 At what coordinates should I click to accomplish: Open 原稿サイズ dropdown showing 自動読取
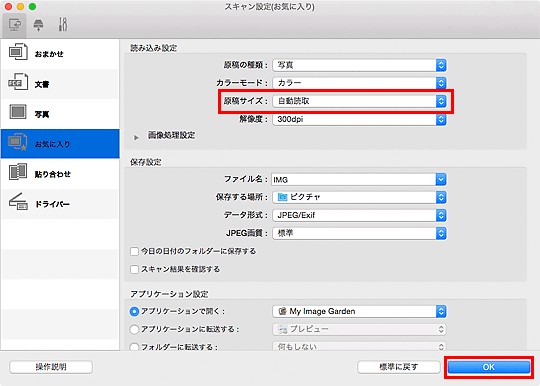[360, 101]
